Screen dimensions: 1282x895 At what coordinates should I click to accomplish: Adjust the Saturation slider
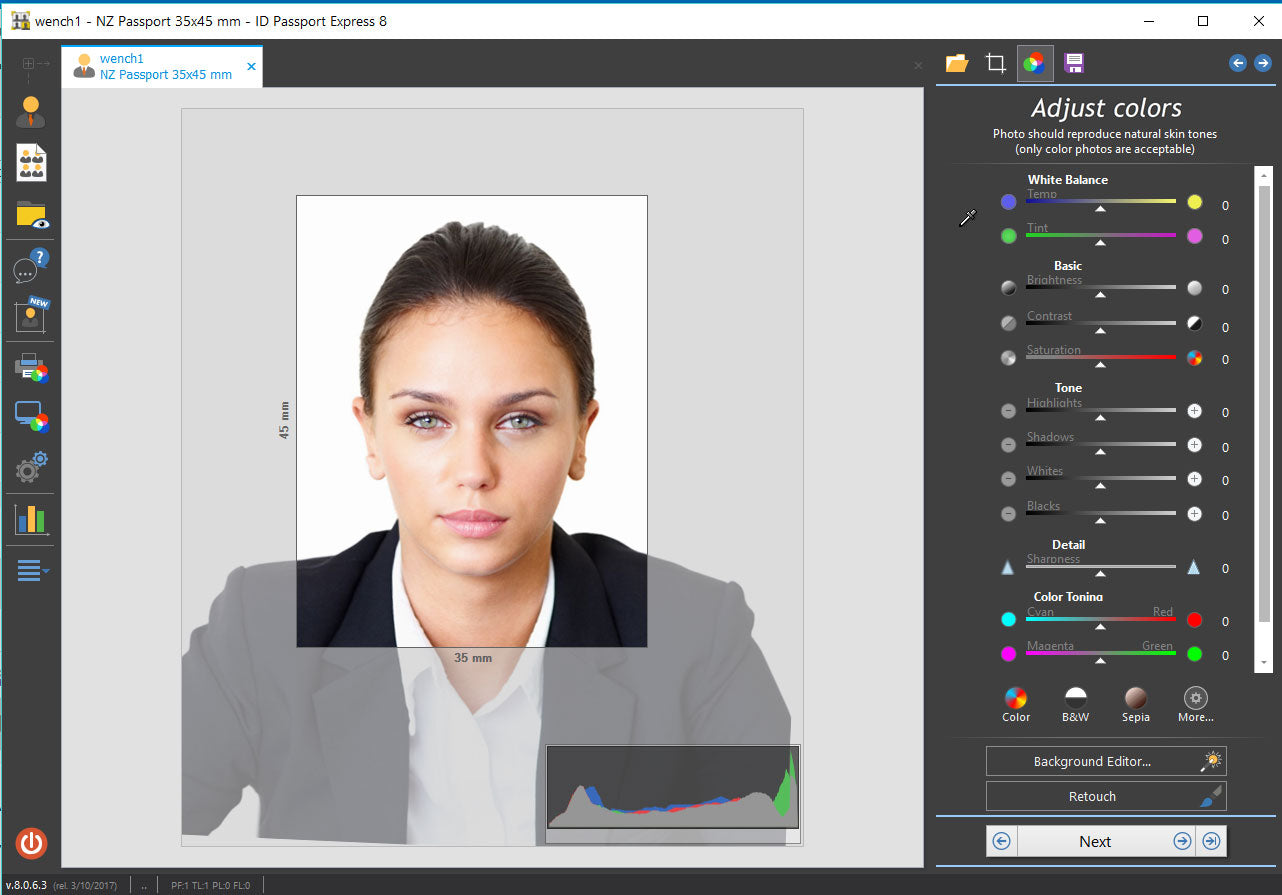click(x=1100, y=364)
